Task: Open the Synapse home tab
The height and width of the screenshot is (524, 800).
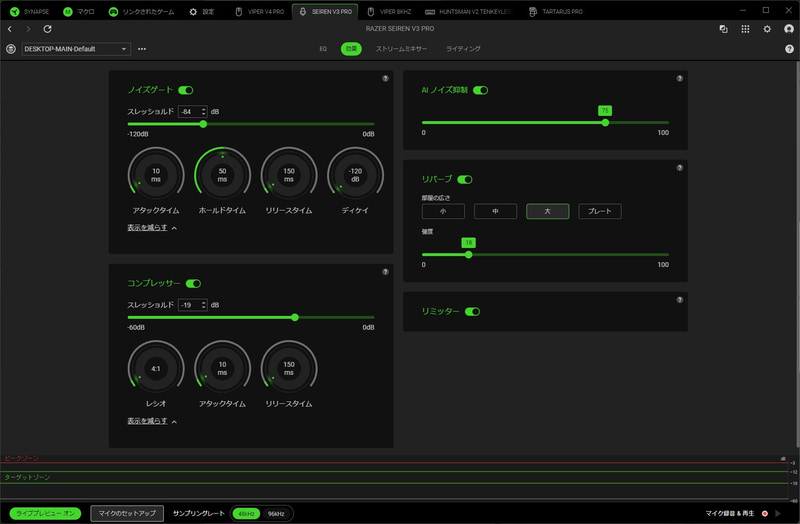Action: 30,11
